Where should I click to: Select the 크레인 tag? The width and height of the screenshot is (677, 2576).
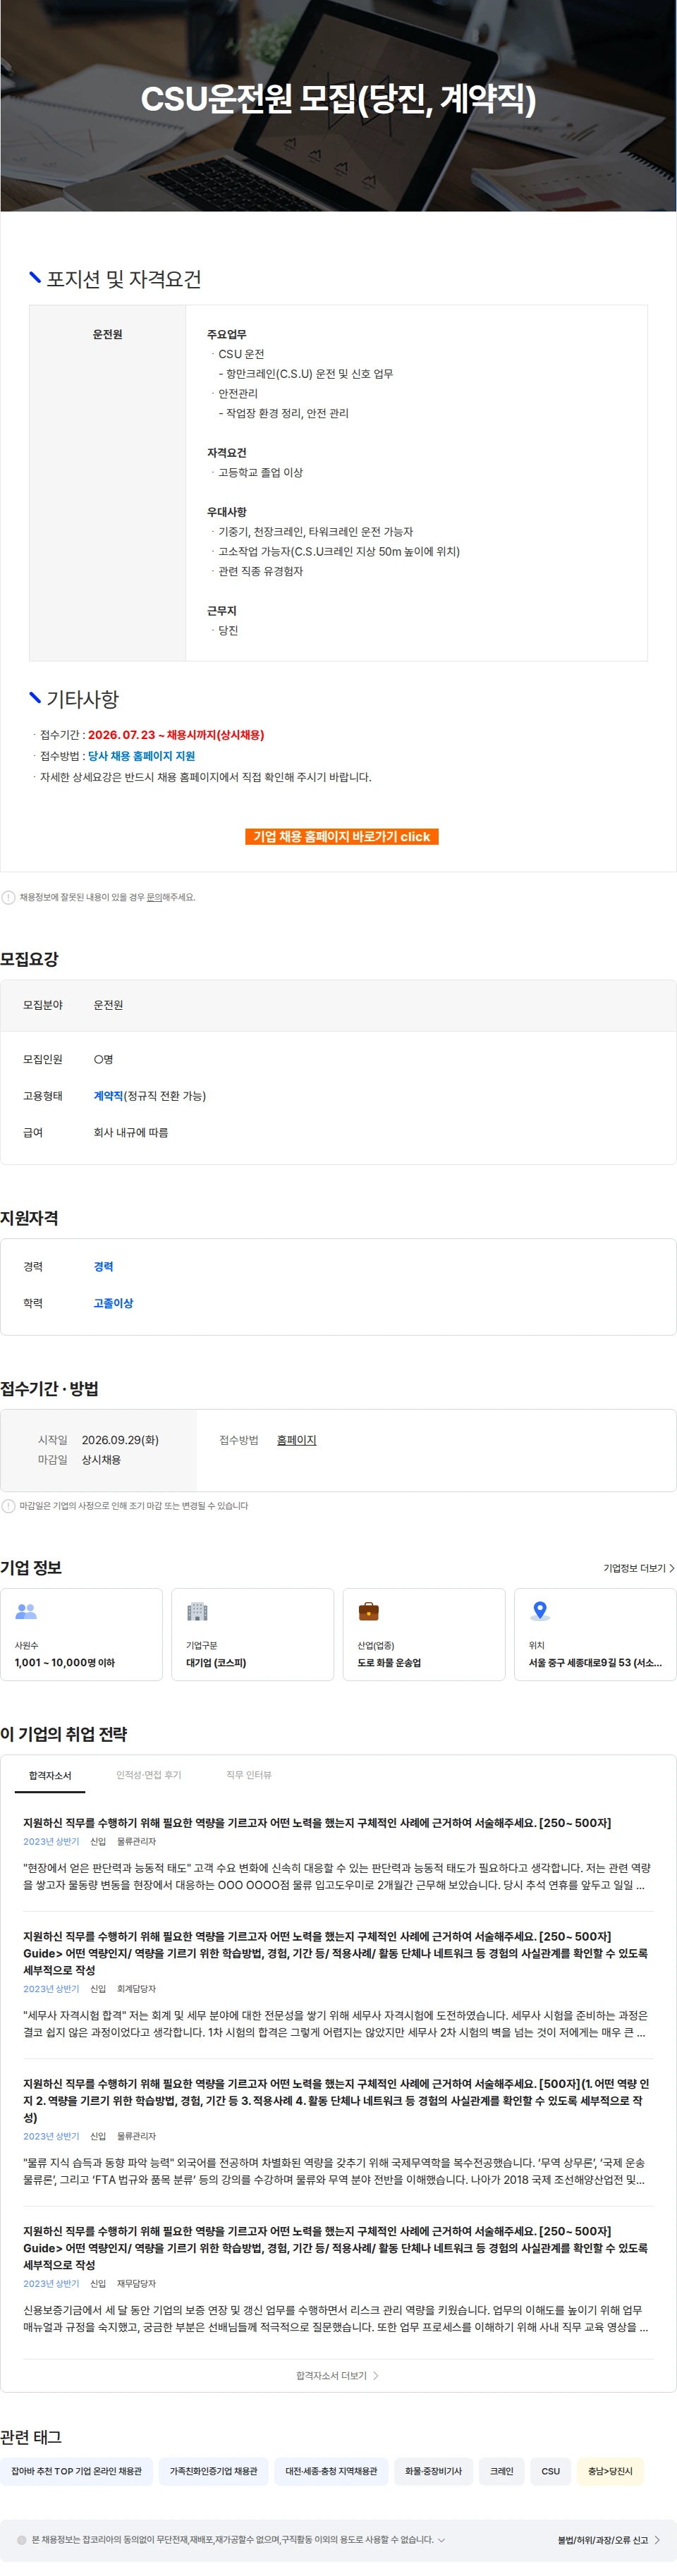coord(501,2471)
